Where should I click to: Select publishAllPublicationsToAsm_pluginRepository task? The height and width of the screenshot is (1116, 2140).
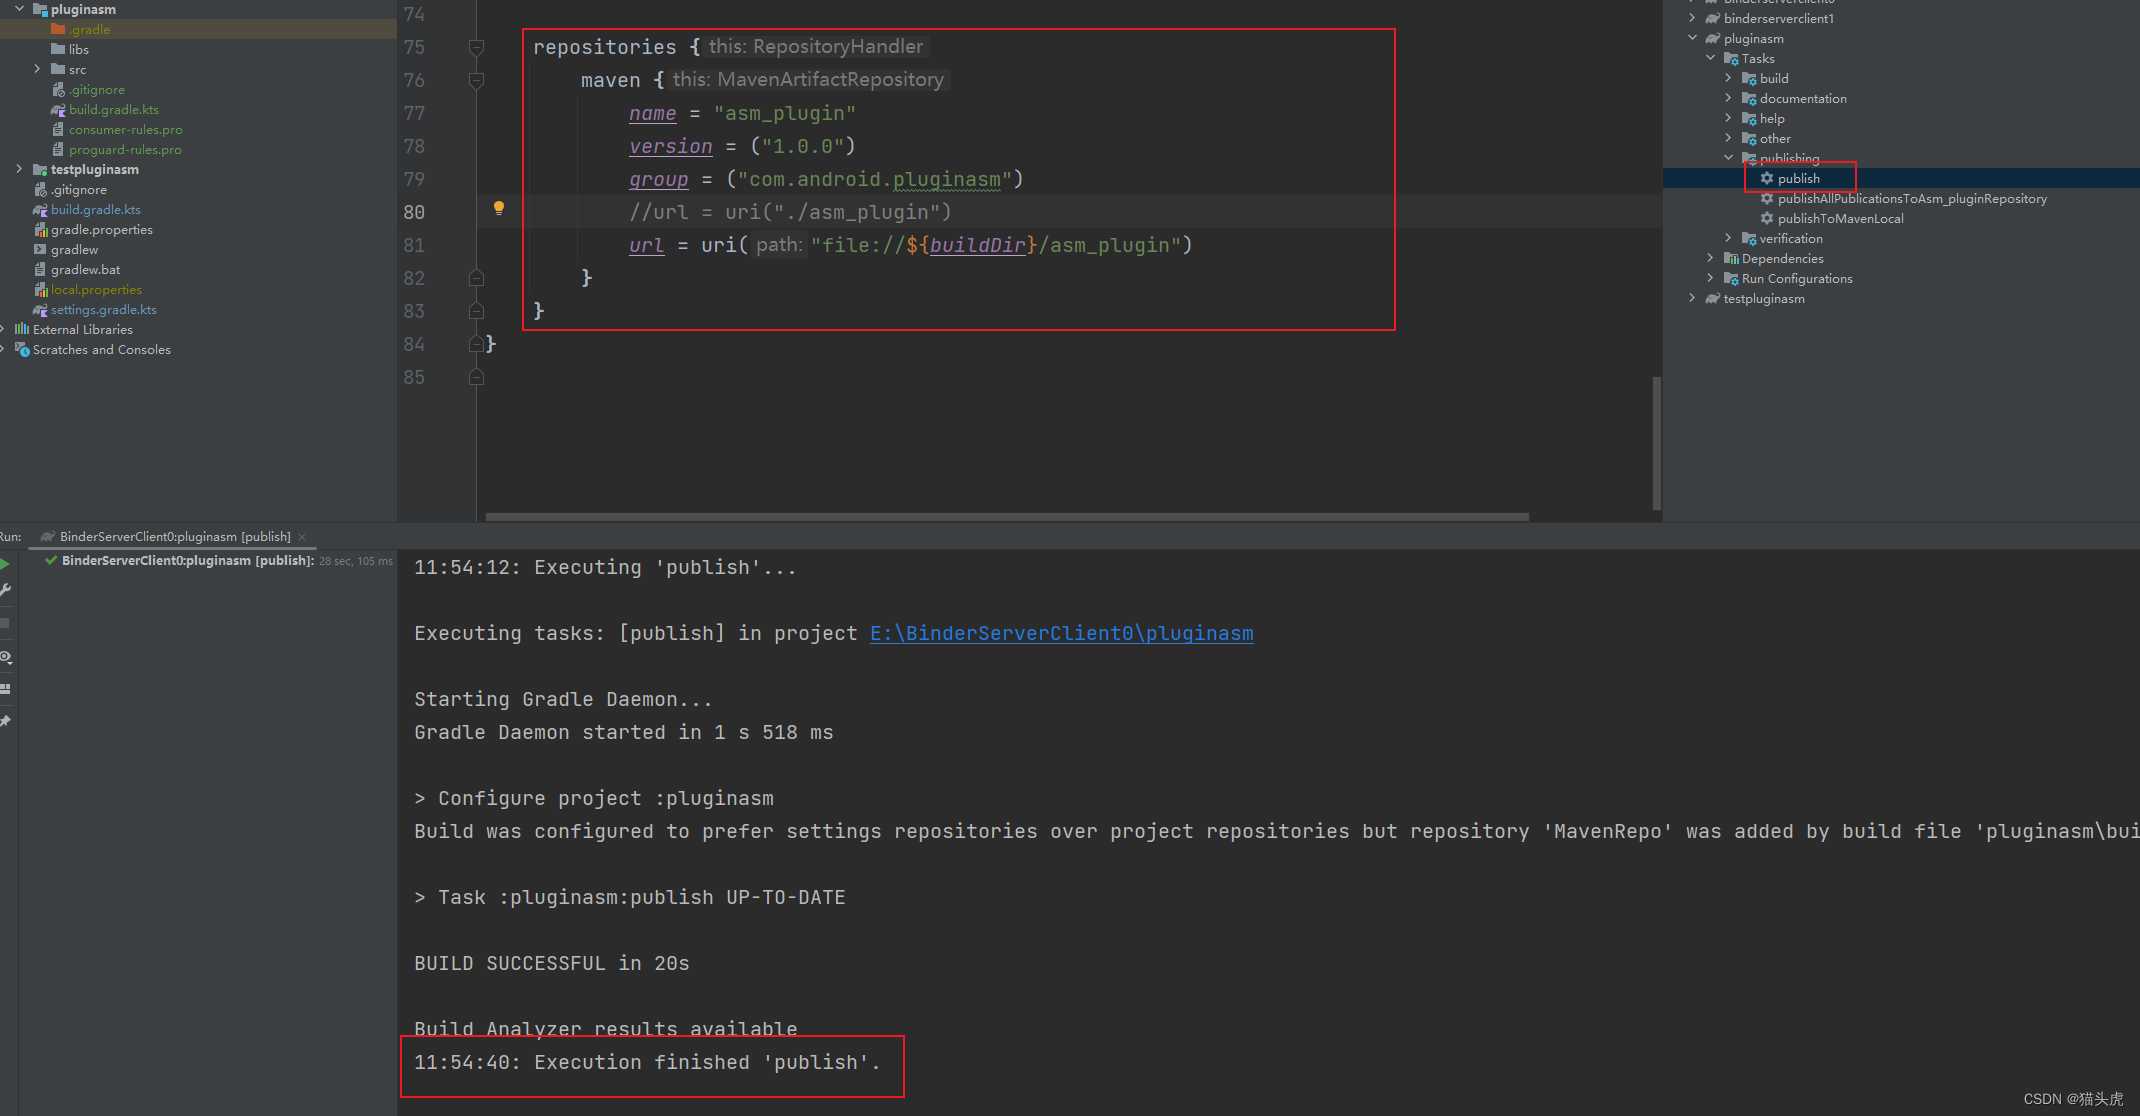[x=1911, y=198]
